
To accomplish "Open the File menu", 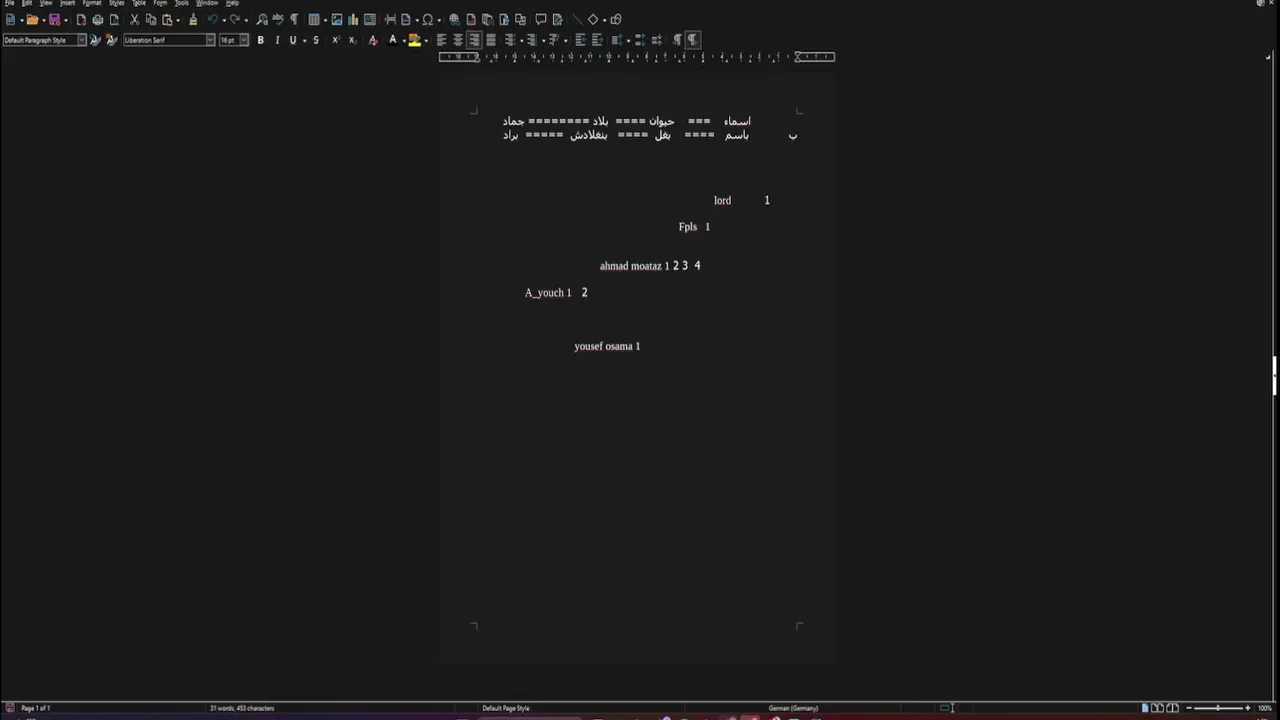I will [9, 3].
